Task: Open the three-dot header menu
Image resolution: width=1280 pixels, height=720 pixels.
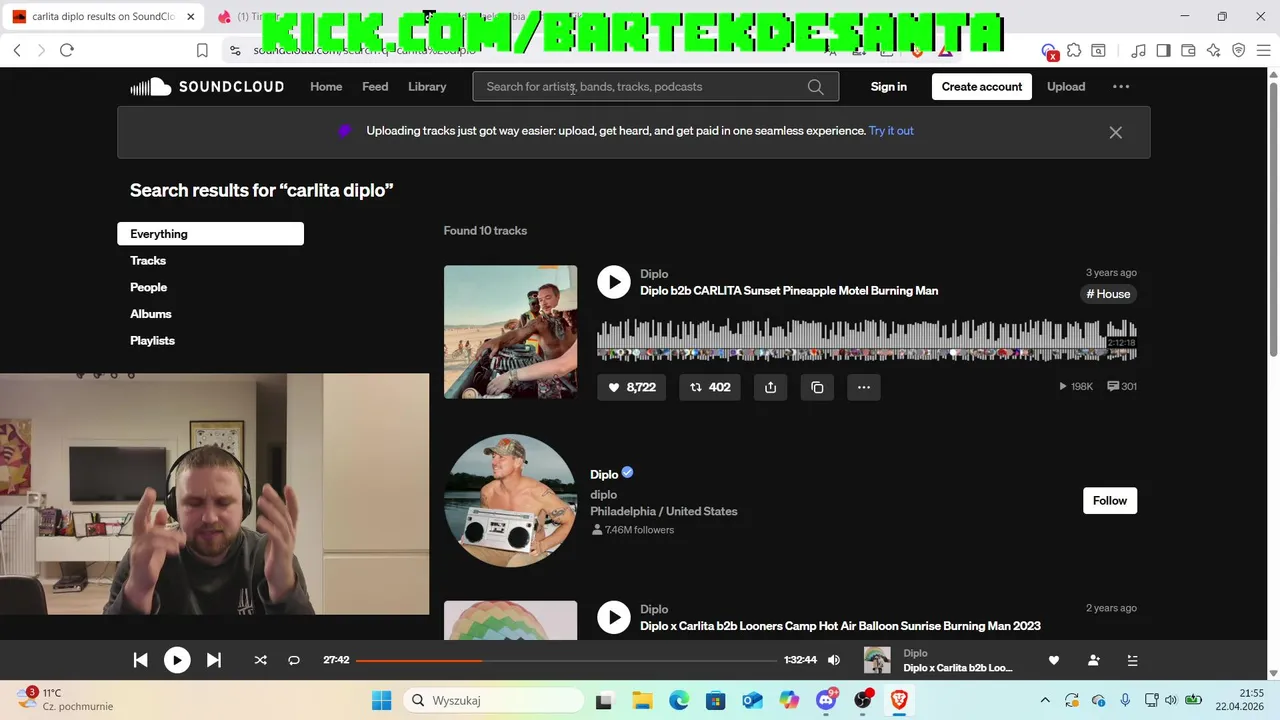Action: pyautogui.click(x=1121, y=87)
